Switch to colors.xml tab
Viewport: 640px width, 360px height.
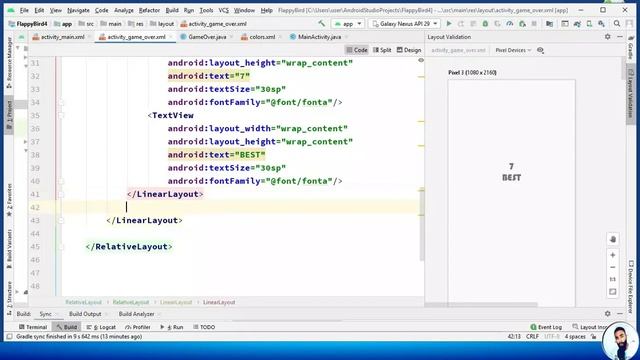point(261,37)
